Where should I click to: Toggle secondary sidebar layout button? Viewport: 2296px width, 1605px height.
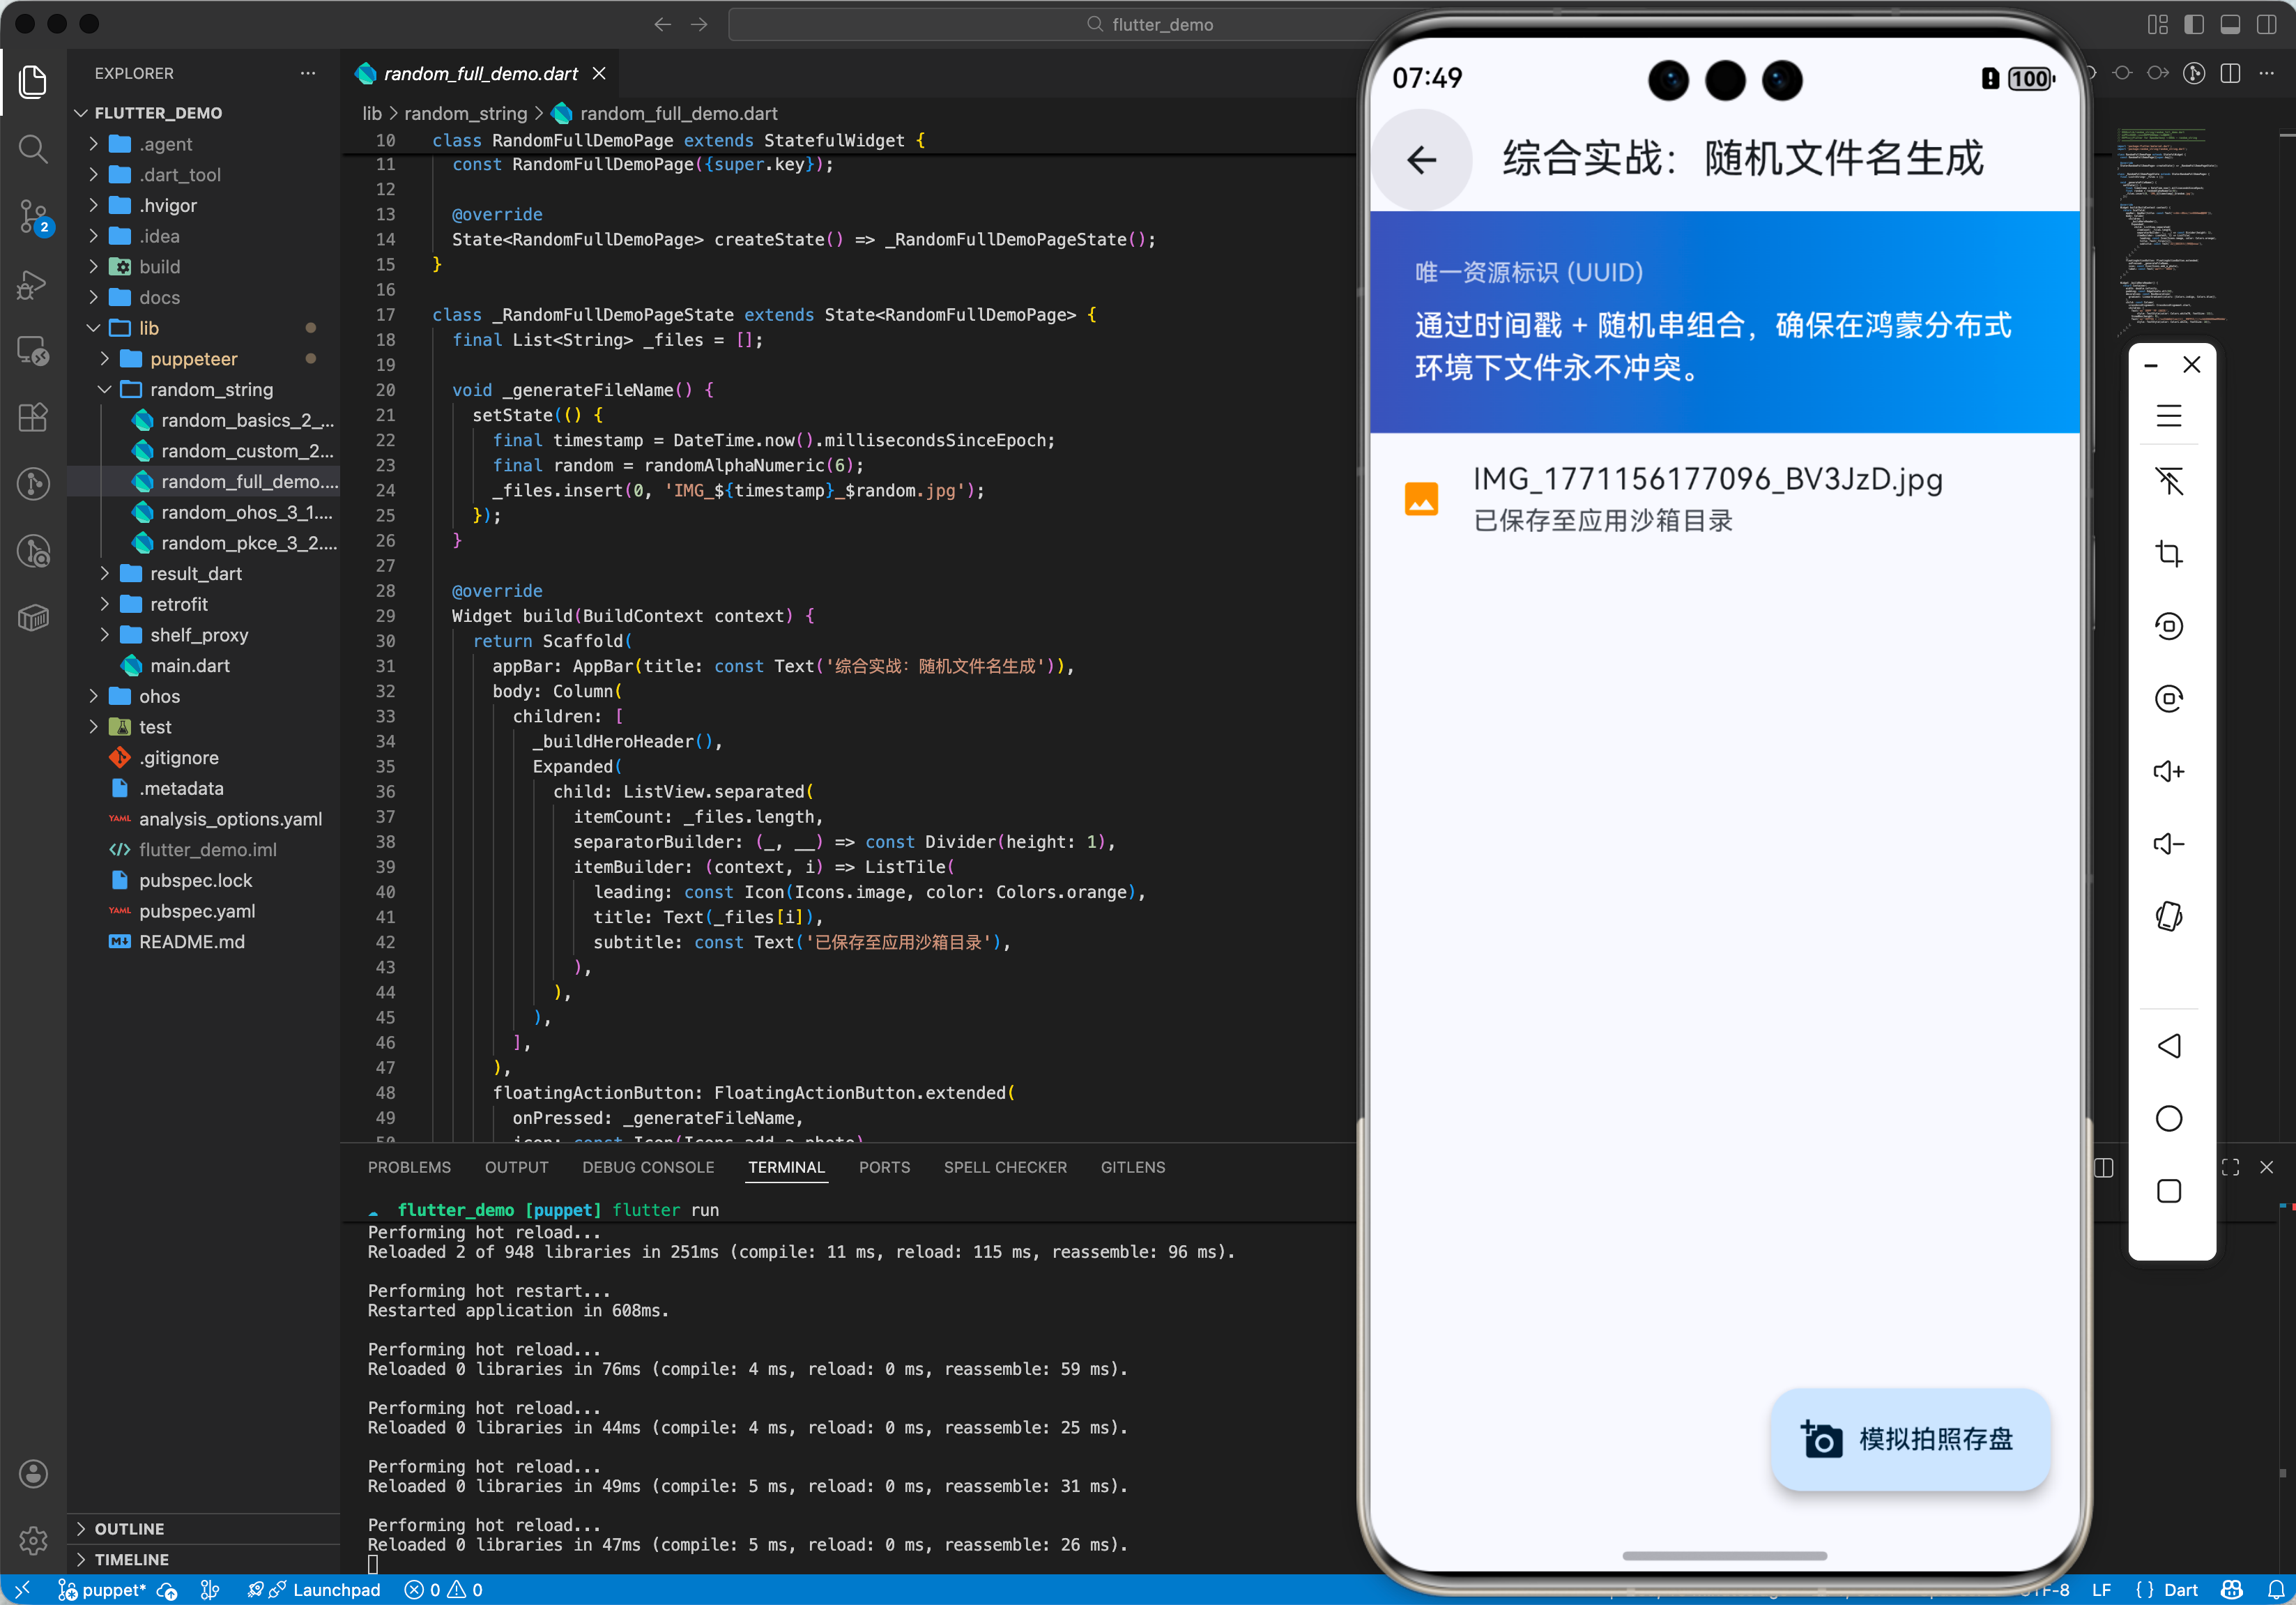[2266, 24]
